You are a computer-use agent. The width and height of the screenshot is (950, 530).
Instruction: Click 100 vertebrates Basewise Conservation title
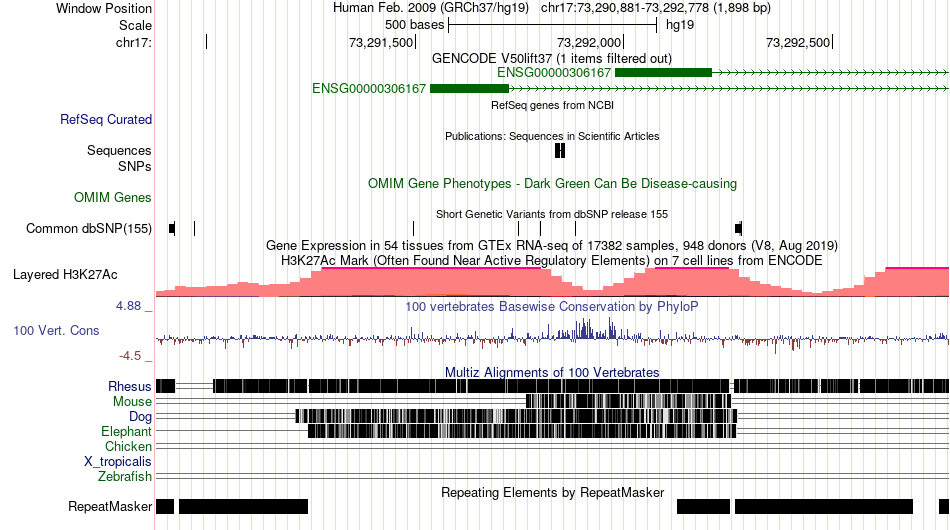click(552, 306)
